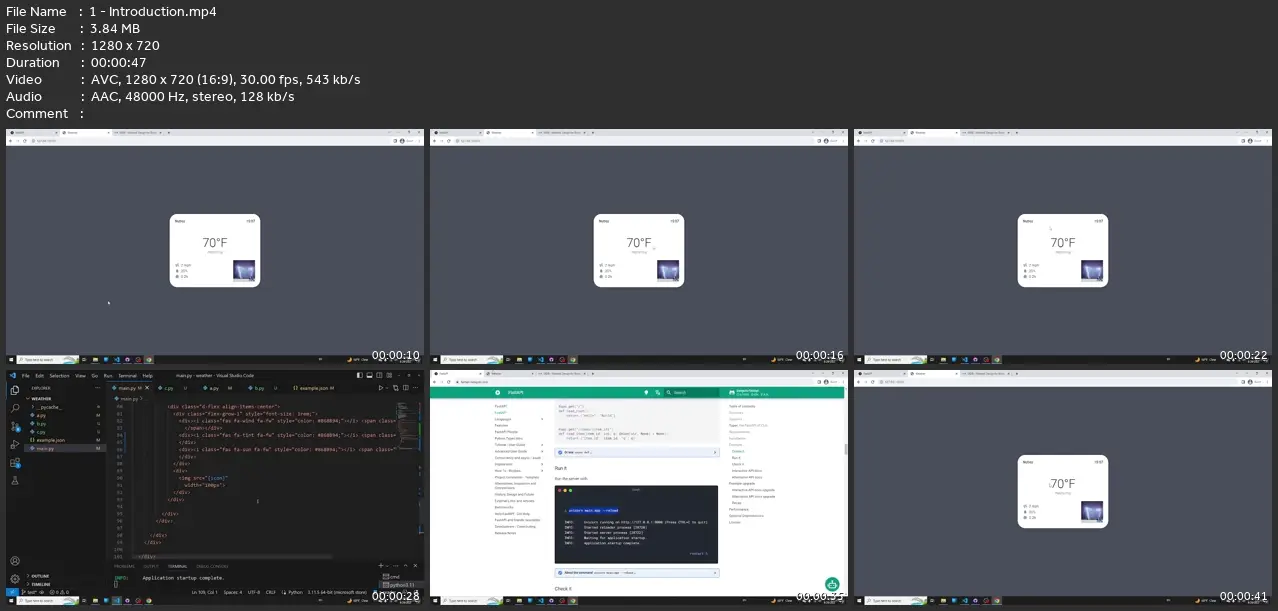Select a.py in the VS Code explorer tree

coord(41,415)
